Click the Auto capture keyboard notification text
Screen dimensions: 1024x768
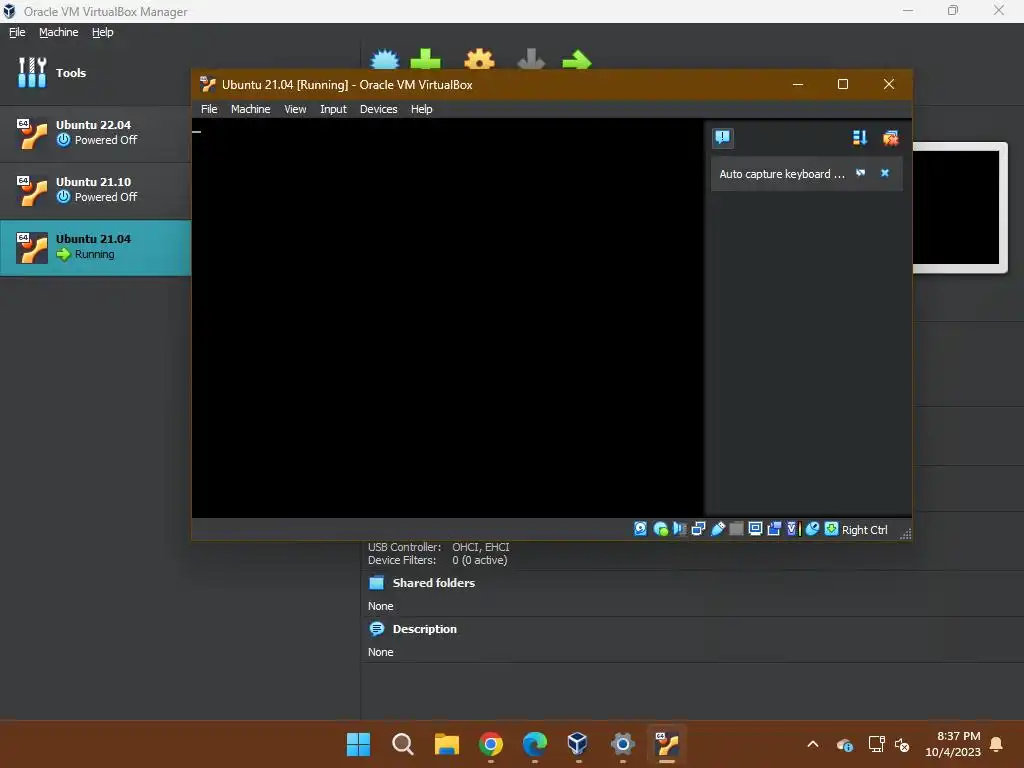point(782,174)
